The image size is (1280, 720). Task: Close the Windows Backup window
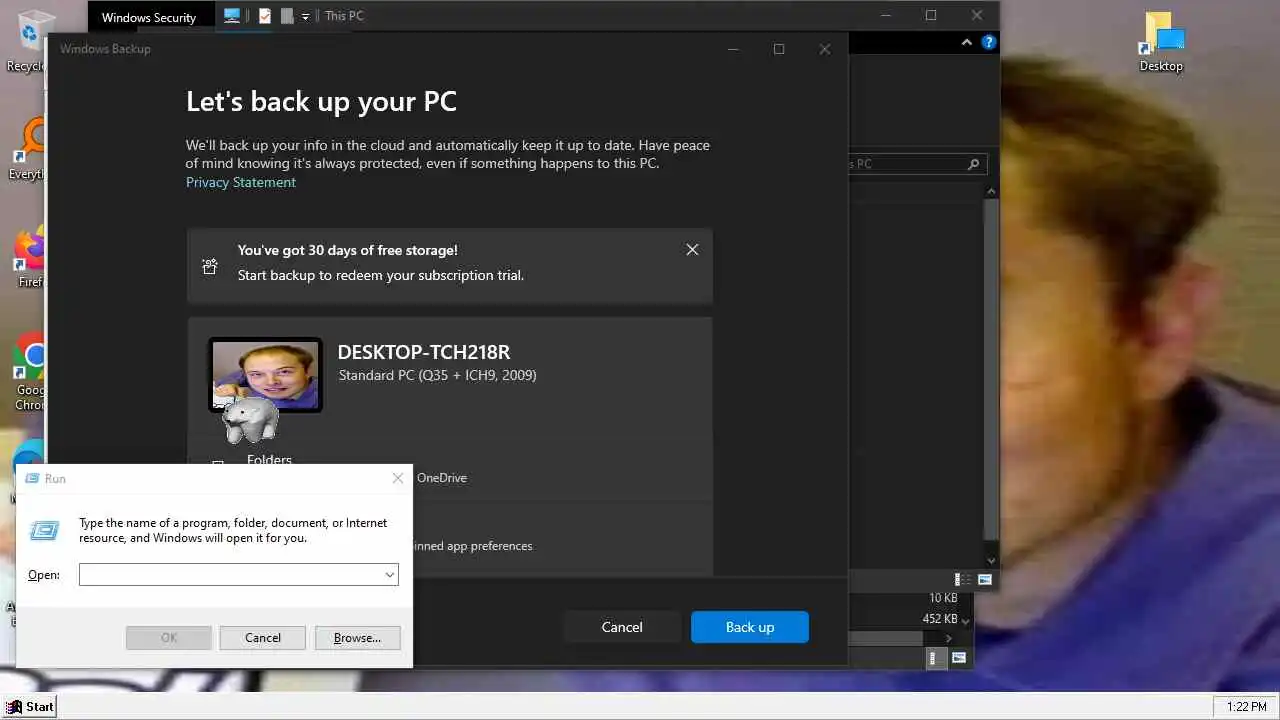click(x=825, y=49)
